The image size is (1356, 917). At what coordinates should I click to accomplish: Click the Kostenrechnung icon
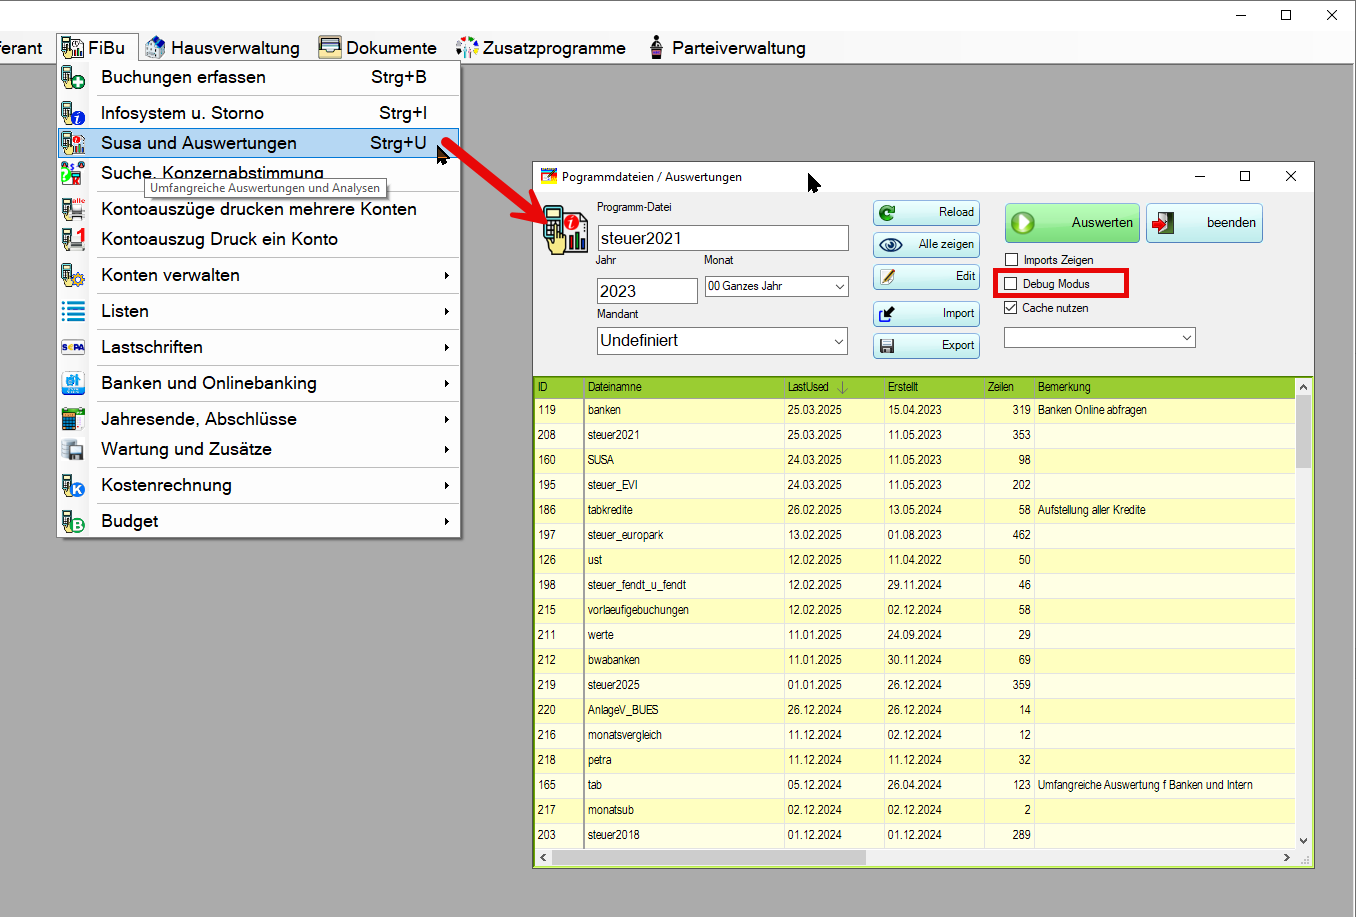point(73,485)
